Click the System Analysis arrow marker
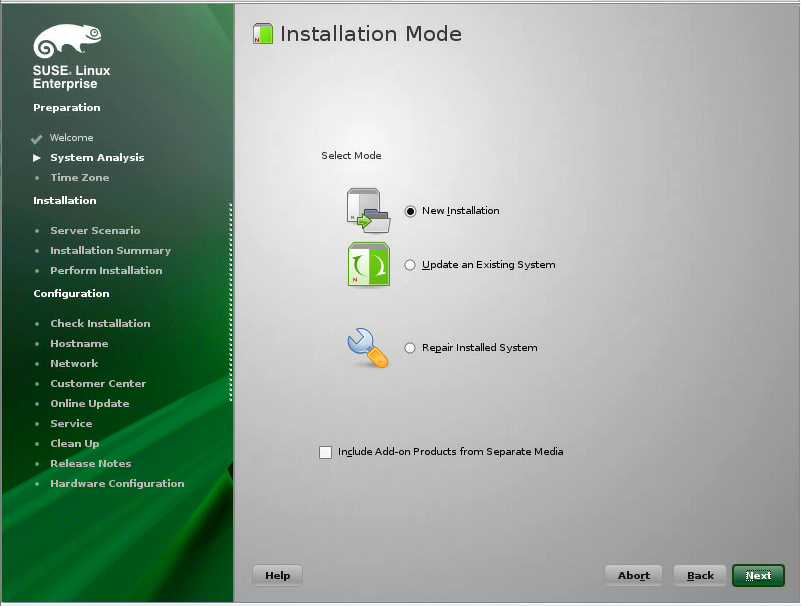801x606 pixels. [x=37, y=158]
